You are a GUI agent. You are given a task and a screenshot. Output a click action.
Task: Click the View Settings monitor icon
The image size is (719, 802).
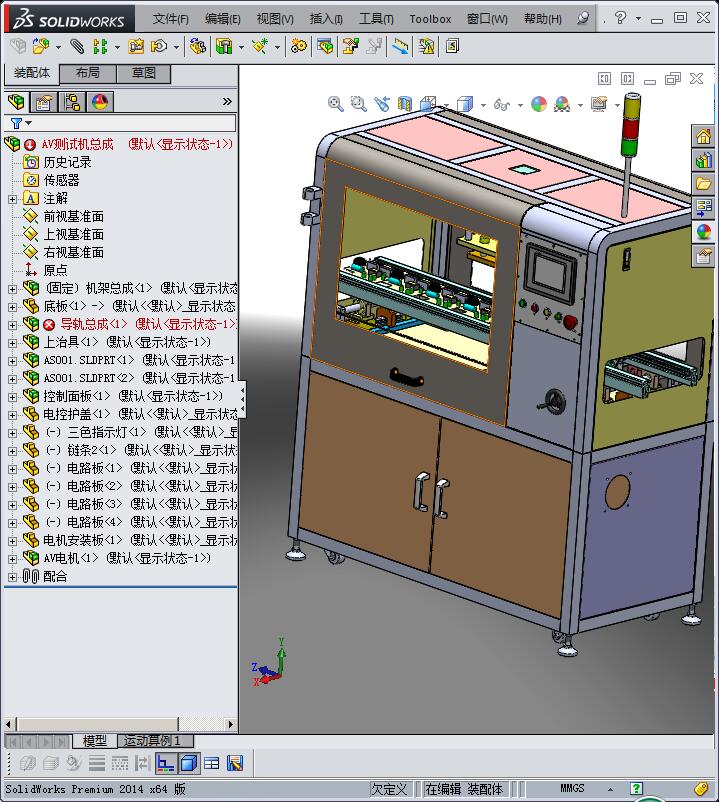[598, 104]
